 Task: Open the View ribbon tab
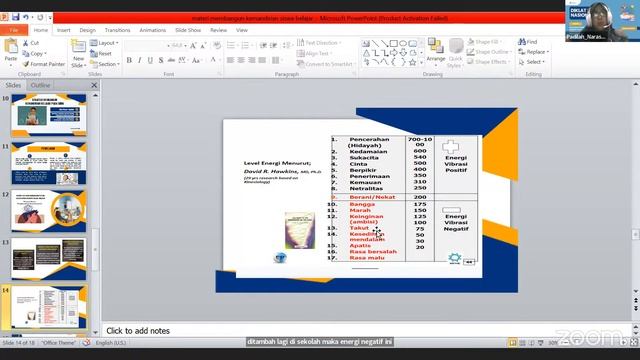(242, 30)
